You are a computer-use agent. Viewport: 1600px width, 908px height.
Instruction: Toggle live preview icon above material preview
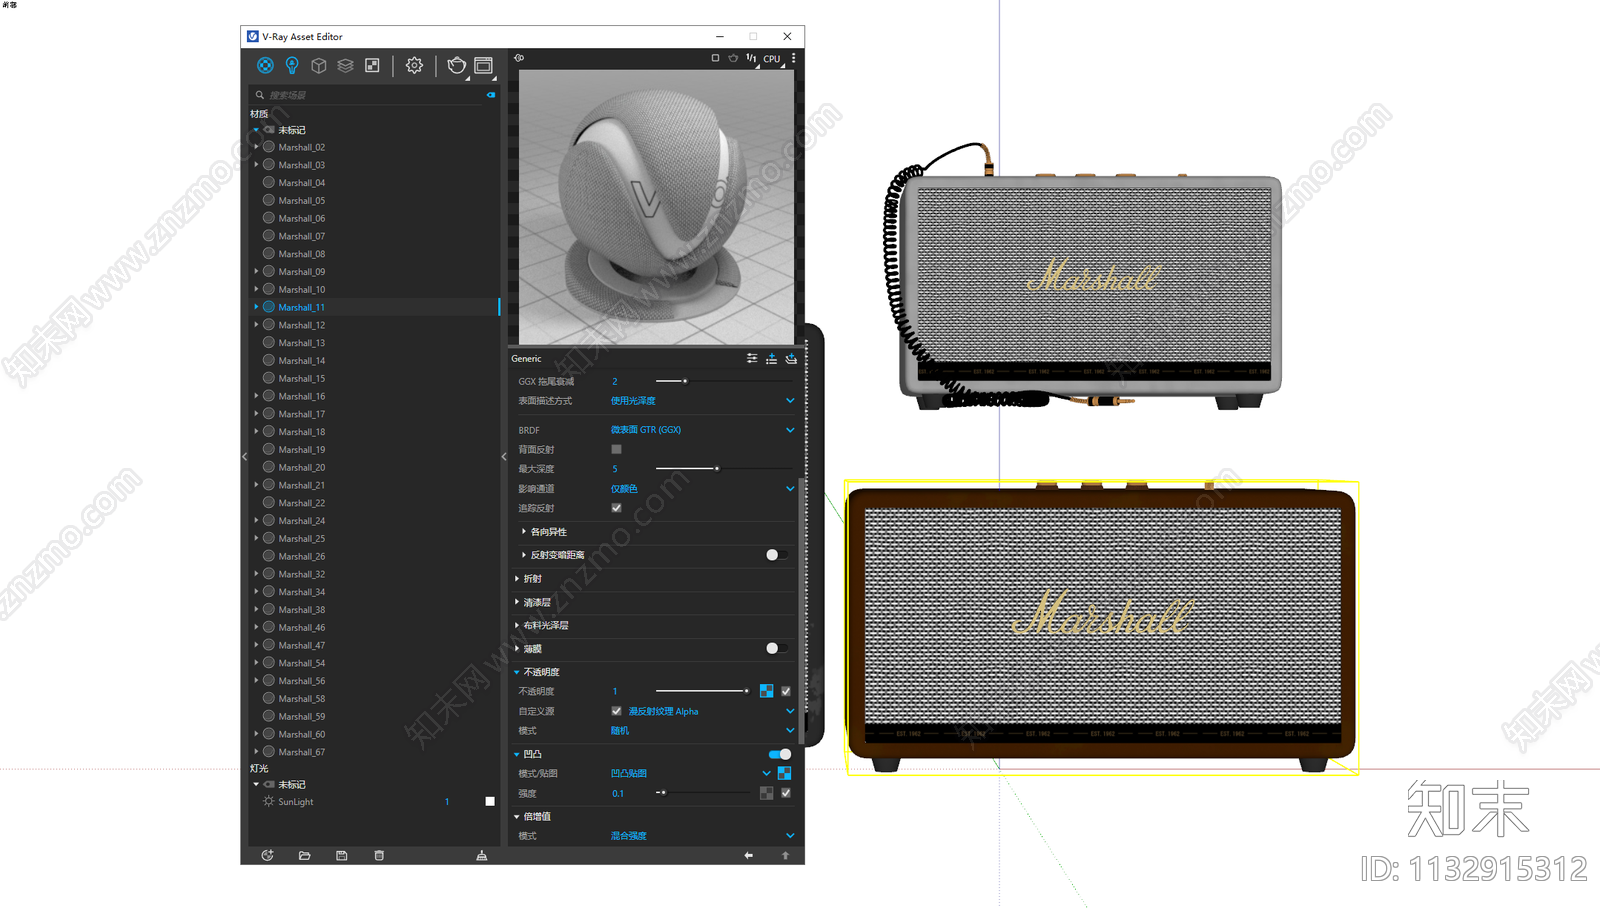[519, 58]
